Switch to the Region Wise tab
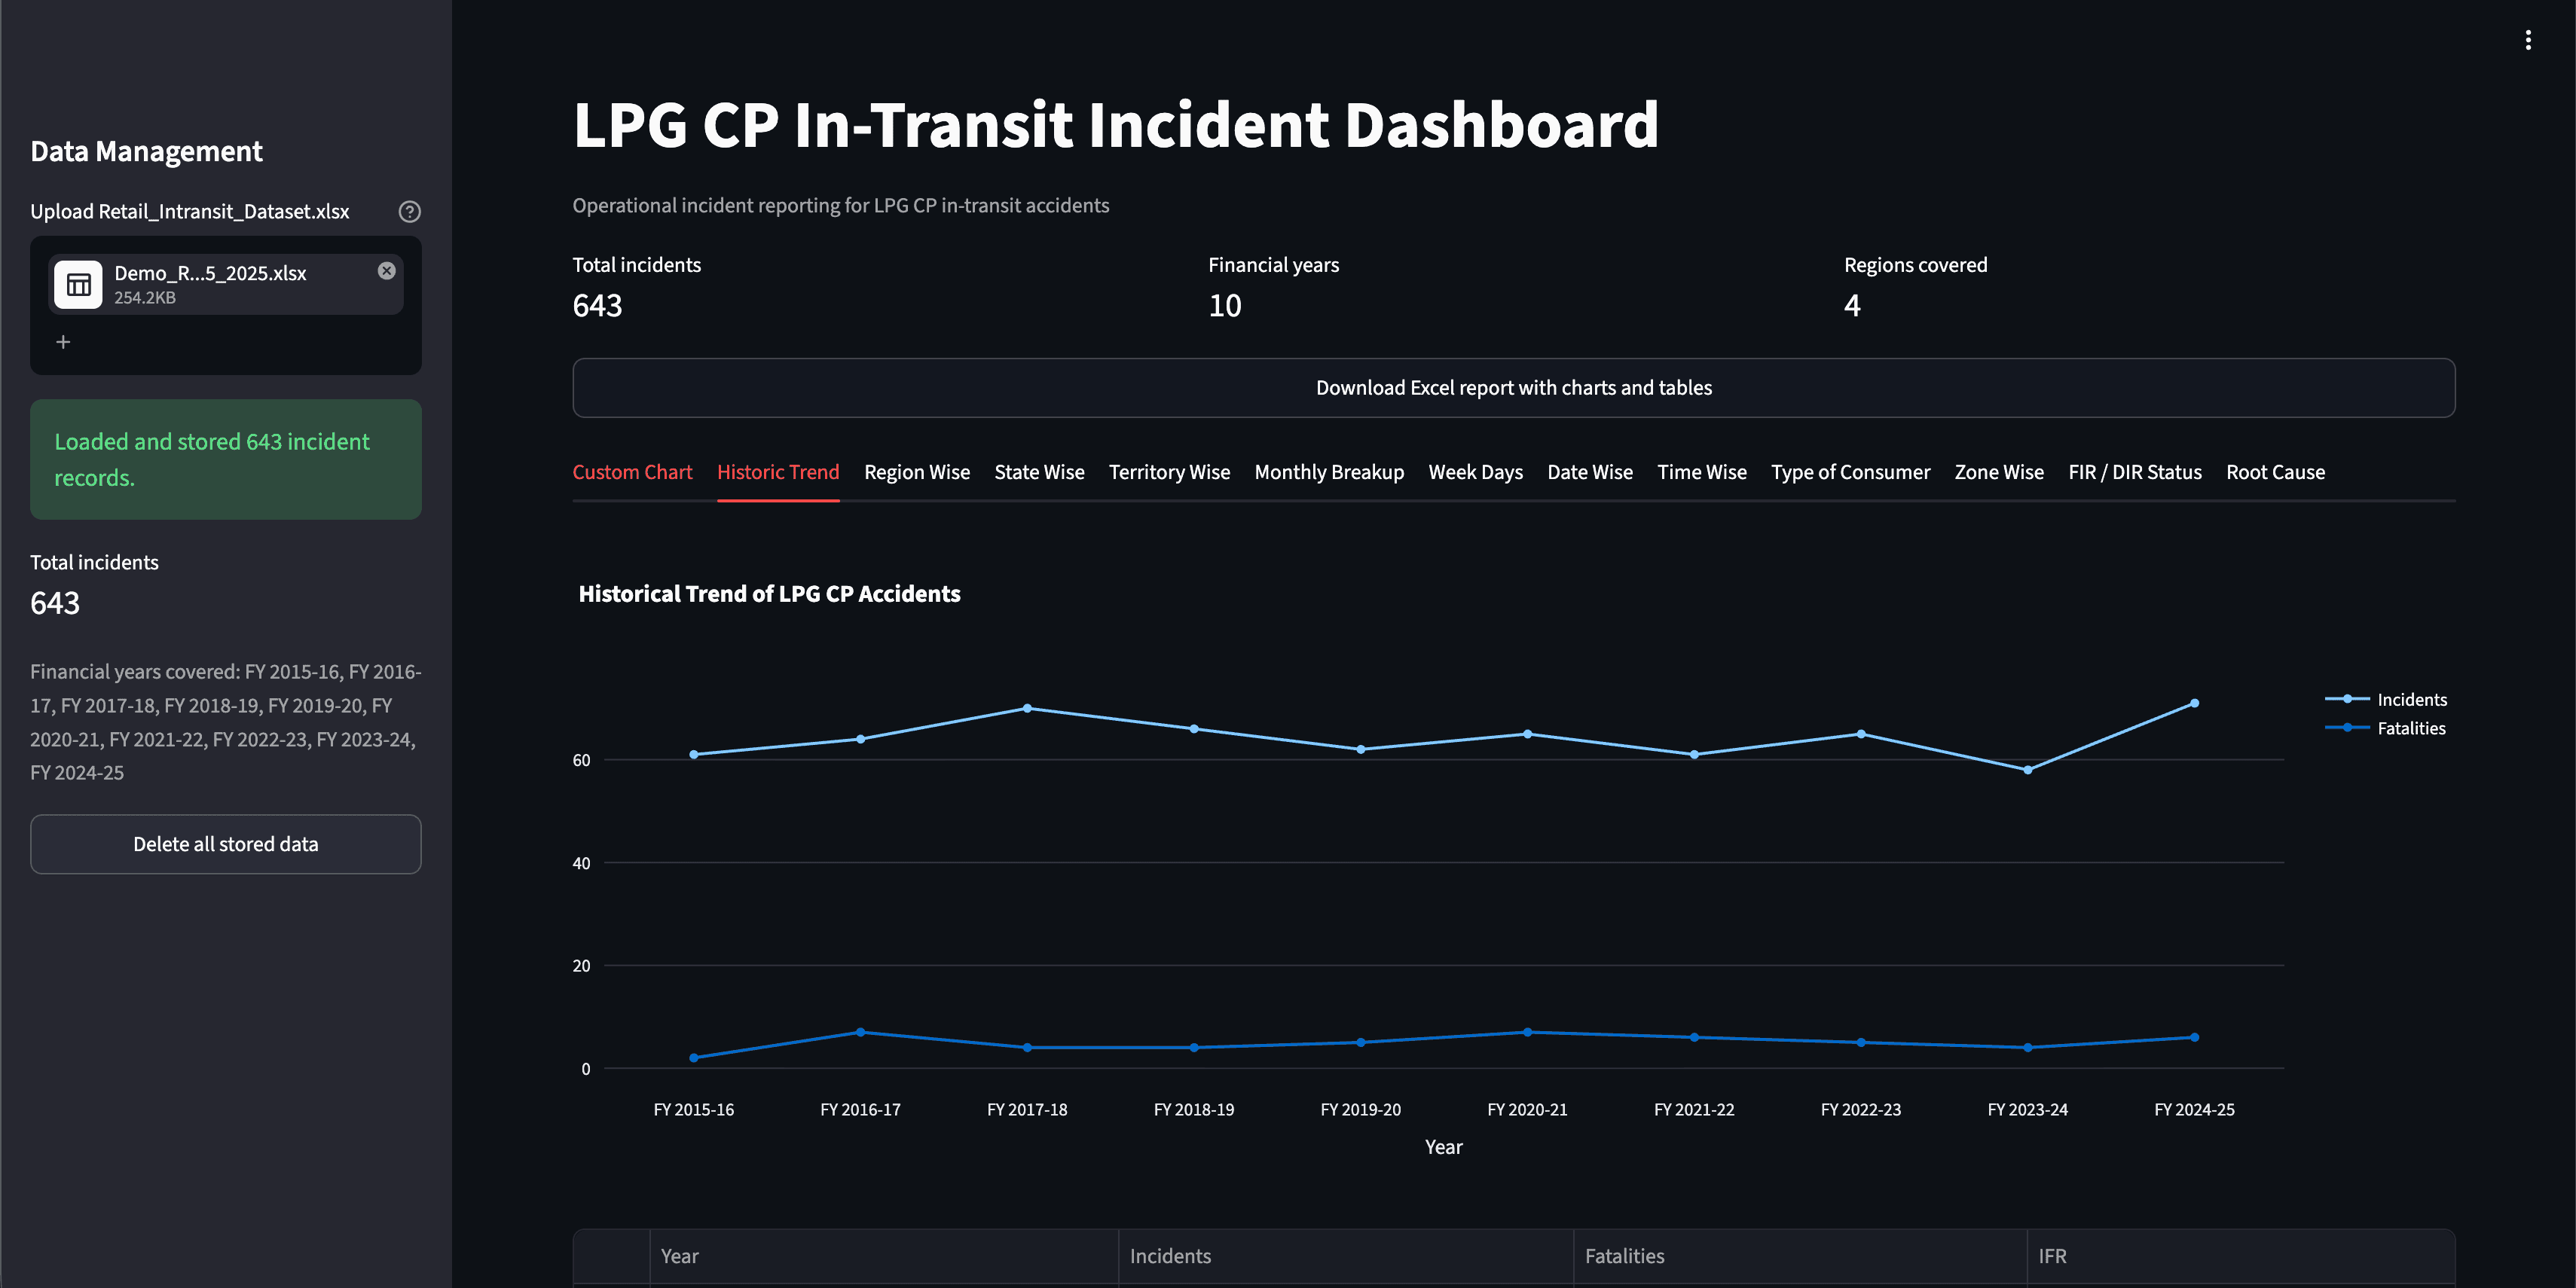Viewport: 2576px width, 1288px height. tap(917, 472)
